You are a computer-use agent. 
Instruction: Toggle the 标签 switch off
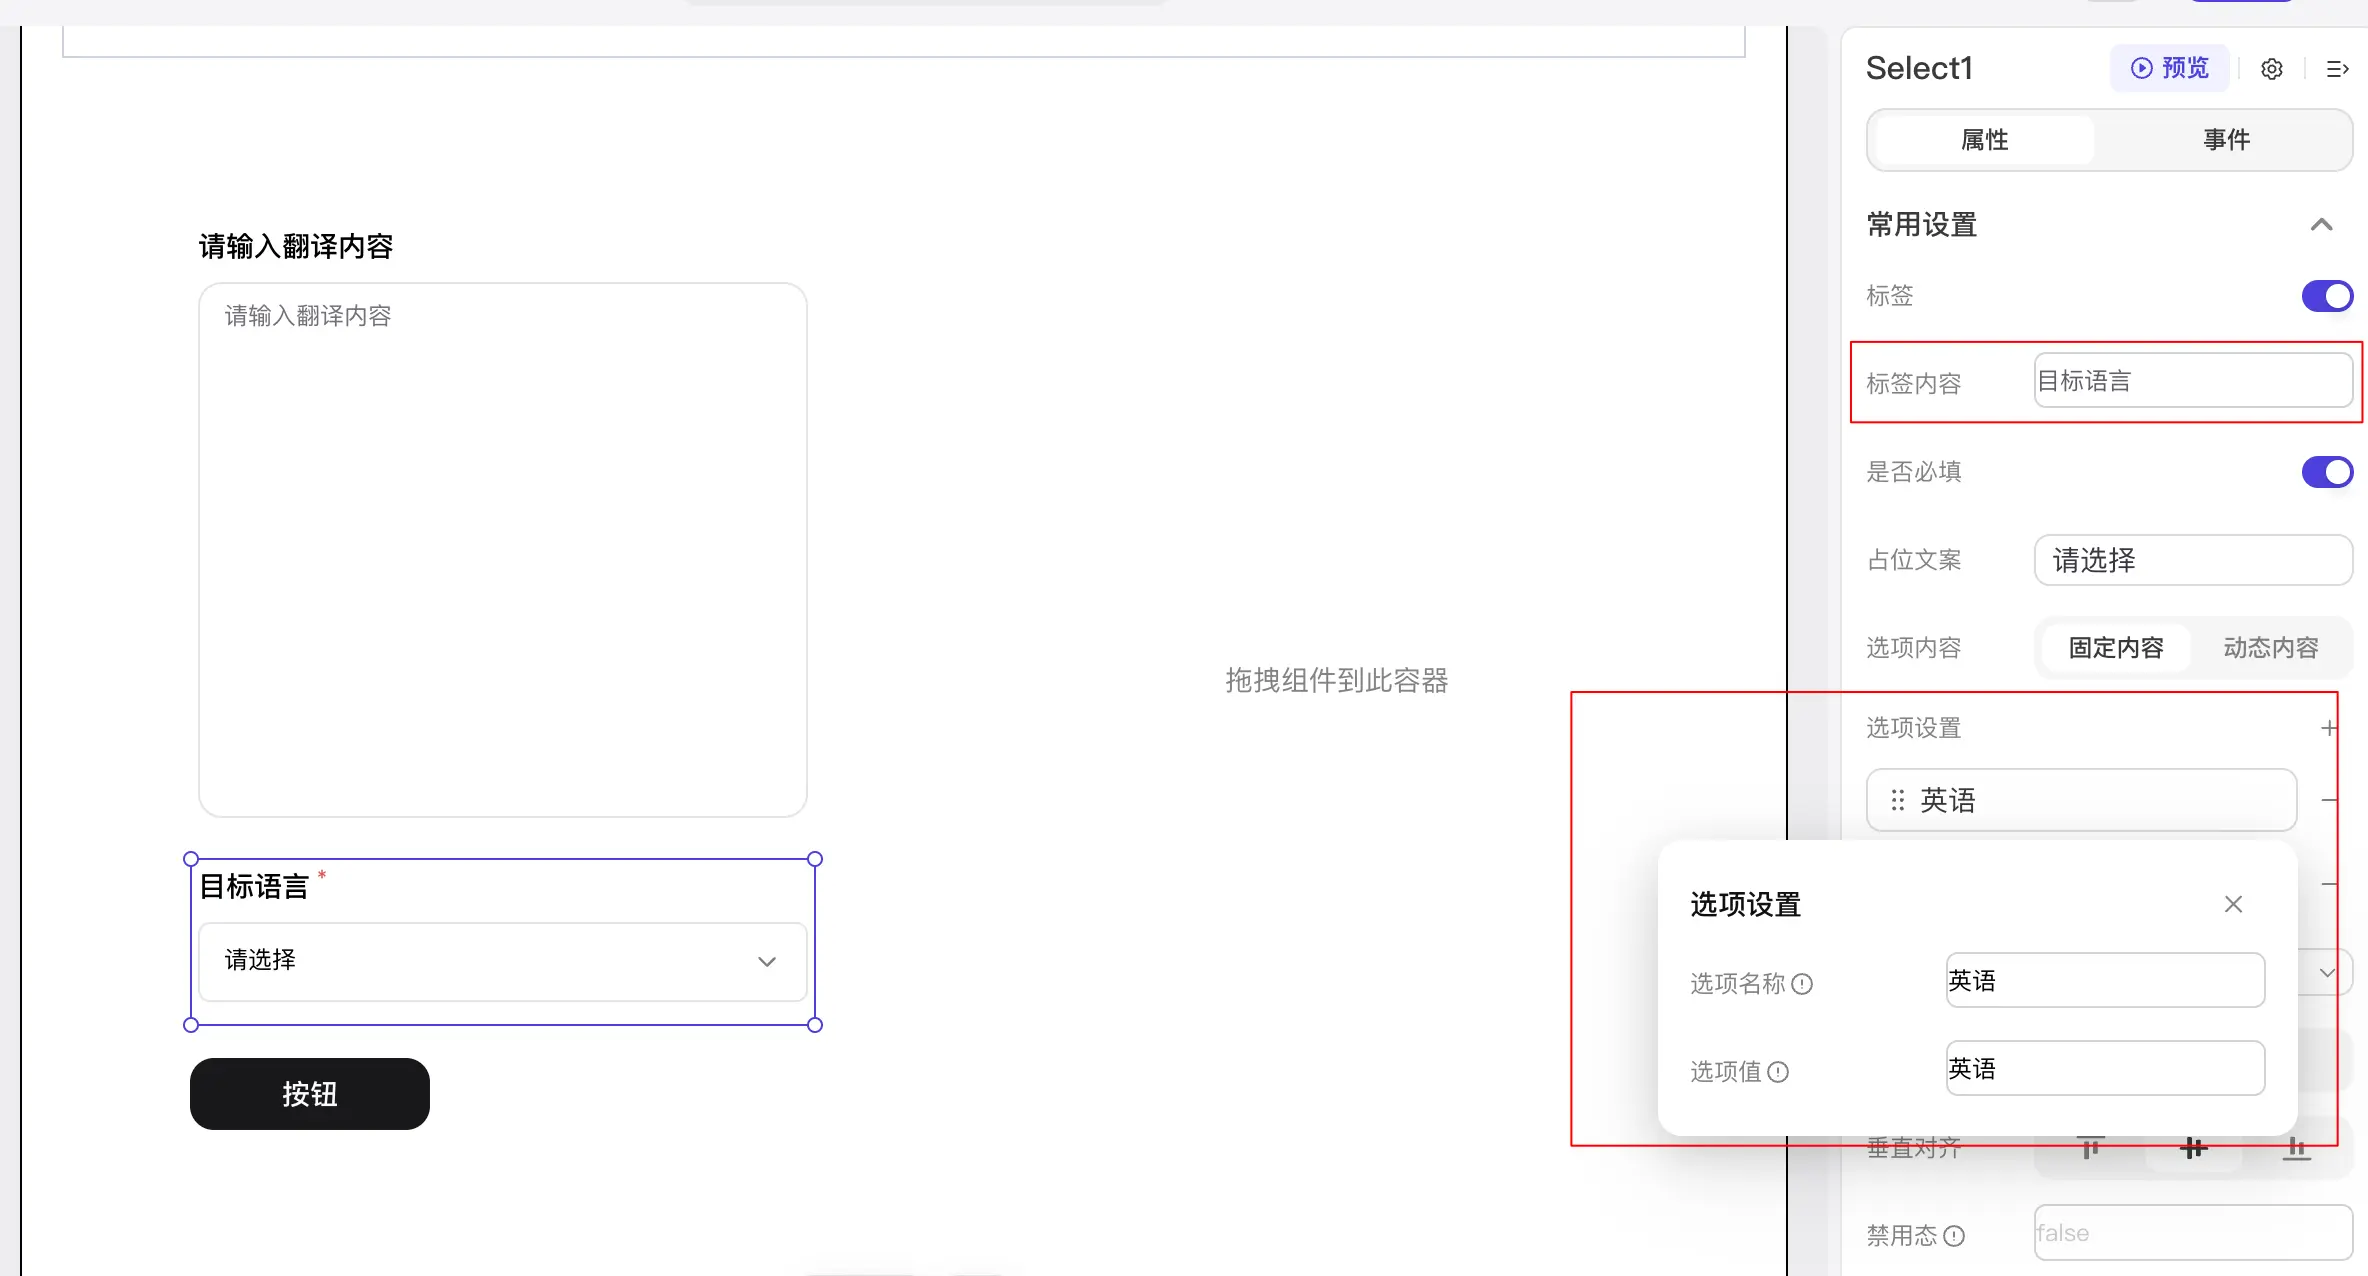2327,296
